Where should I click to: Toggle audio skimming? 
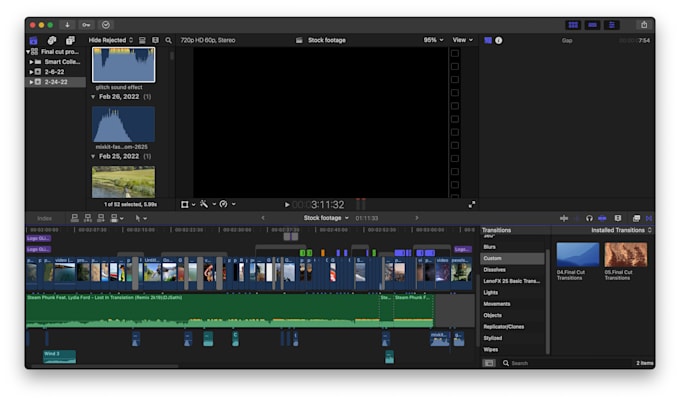coord(577,218)
